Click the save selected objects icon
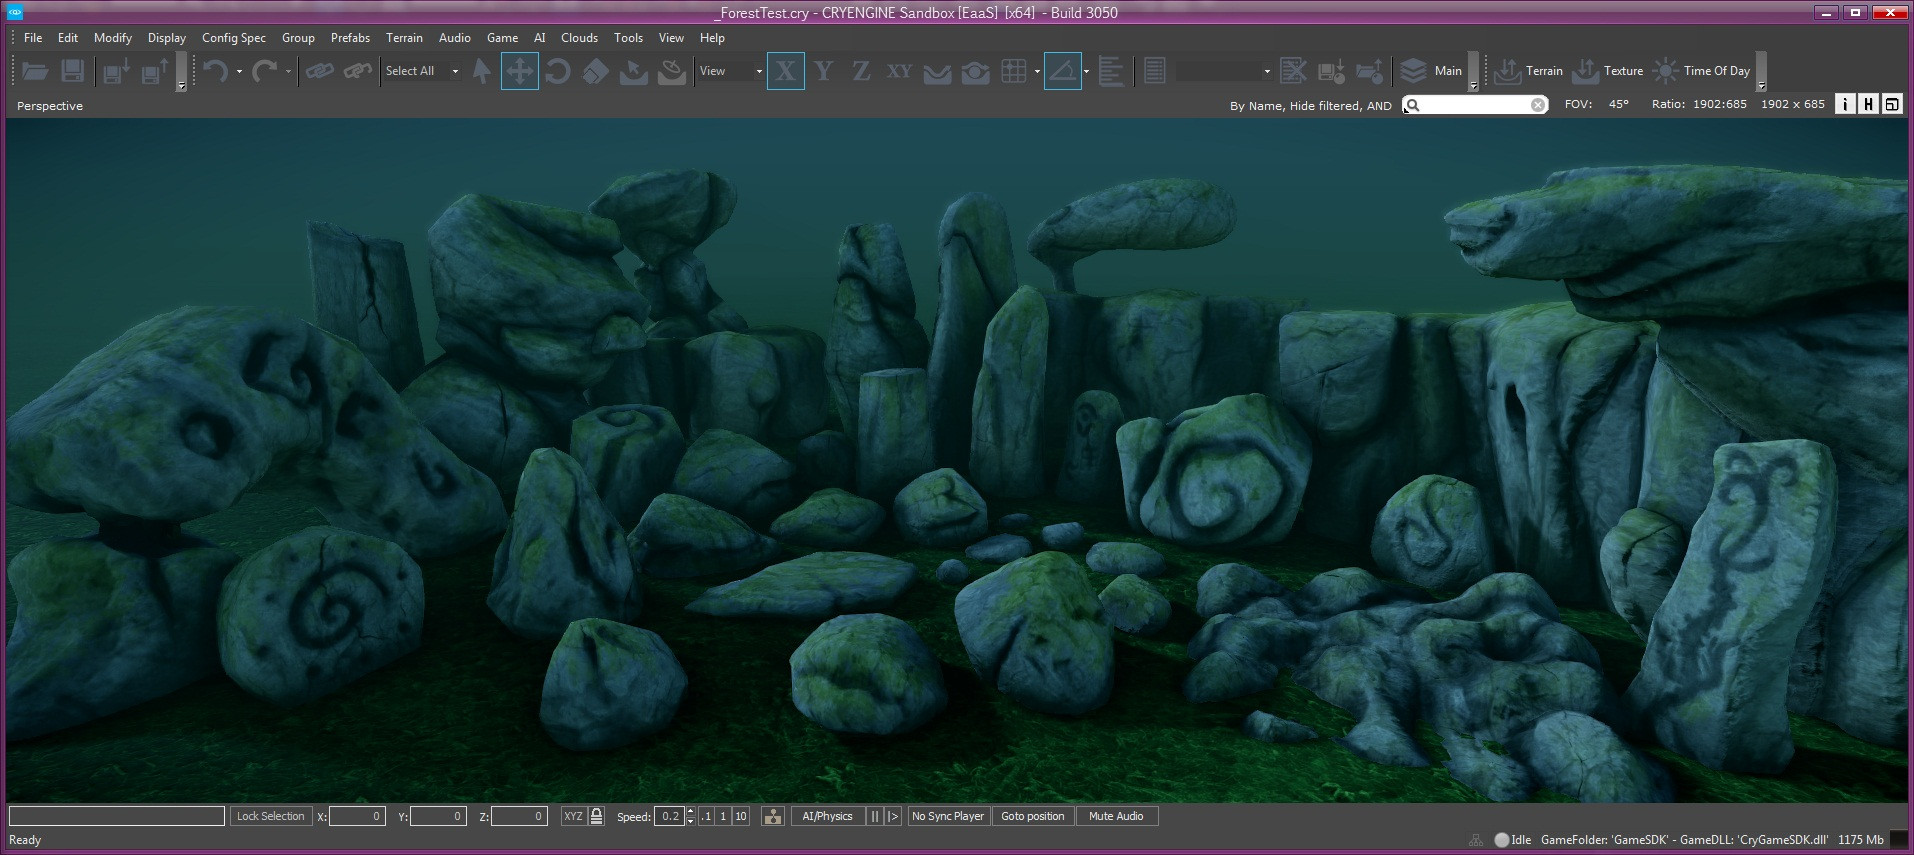This screenshot has height=855, width=1914. click(117, 71)
